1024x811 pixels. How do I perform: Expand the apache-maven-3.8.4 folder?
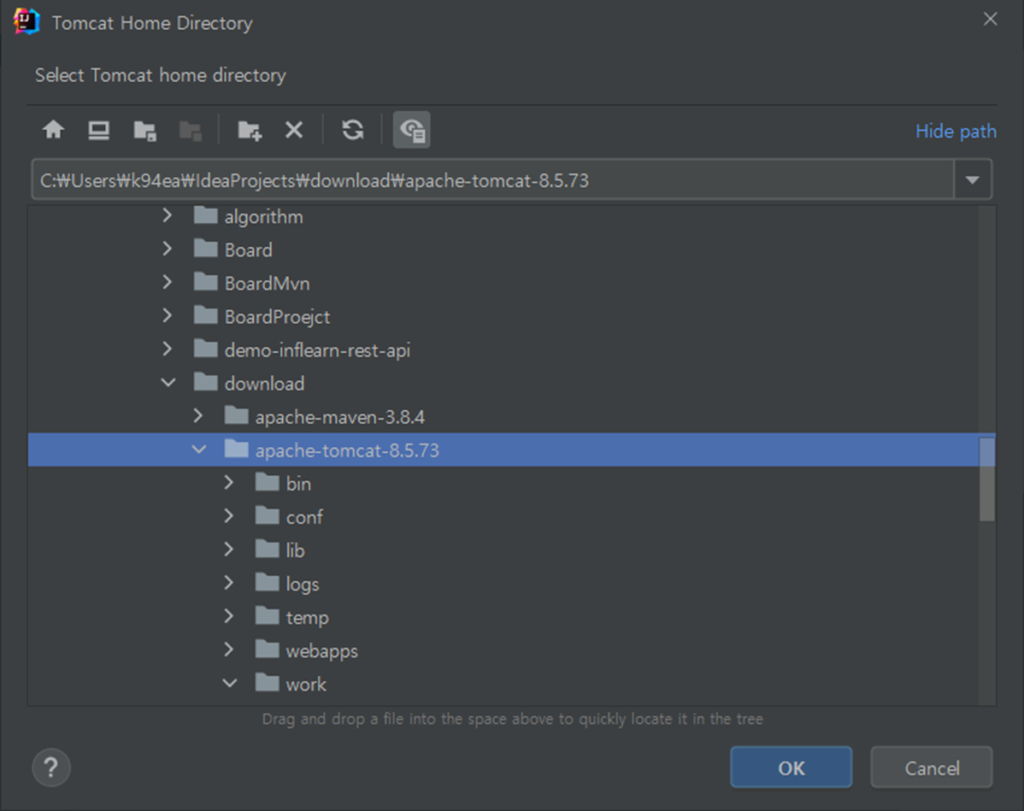[x=198, y=416]
